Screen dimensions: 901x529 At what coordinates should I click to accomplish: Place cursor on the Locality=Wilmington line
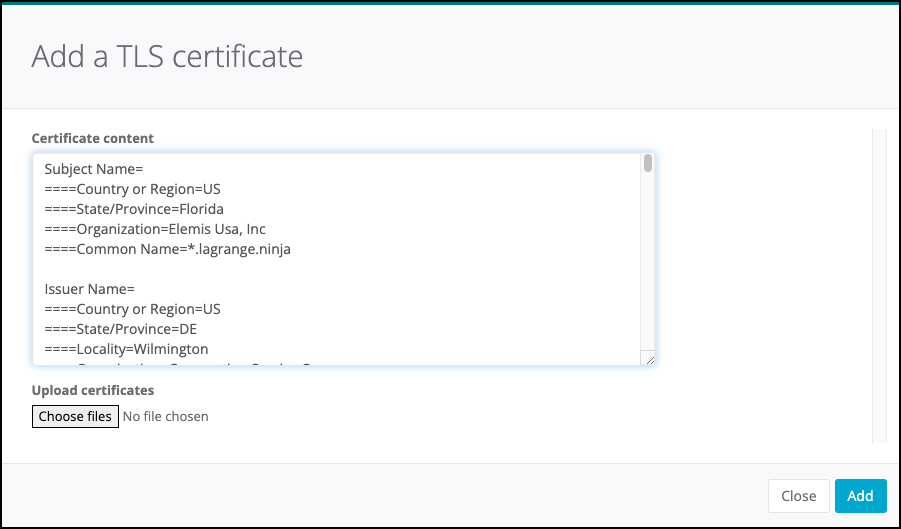tap(126, 349)
